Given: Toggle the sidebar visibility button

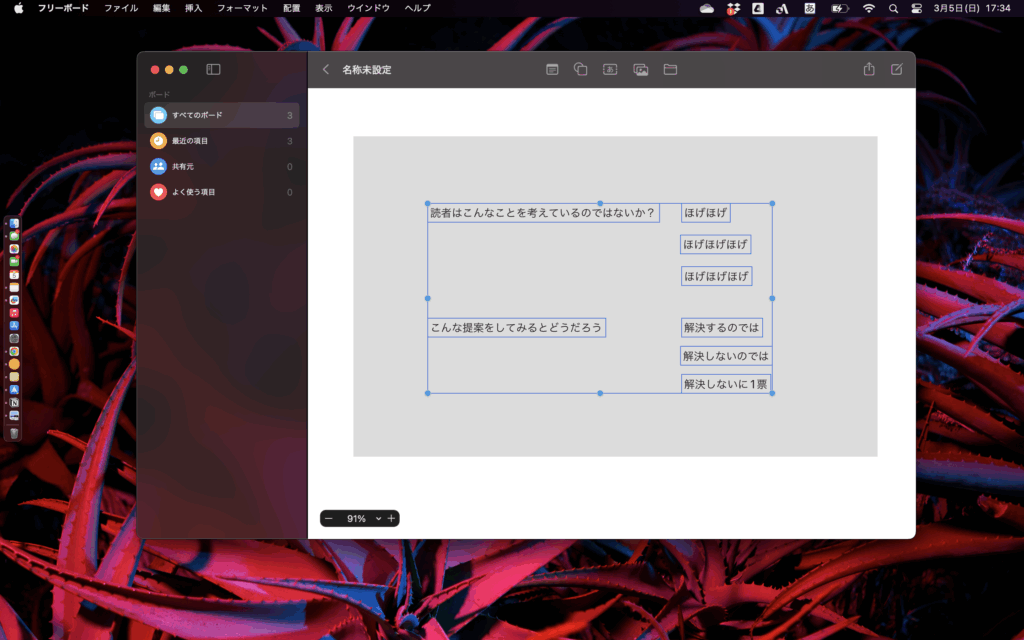Looking at the screenshot, I should click(x=211, y=69).
